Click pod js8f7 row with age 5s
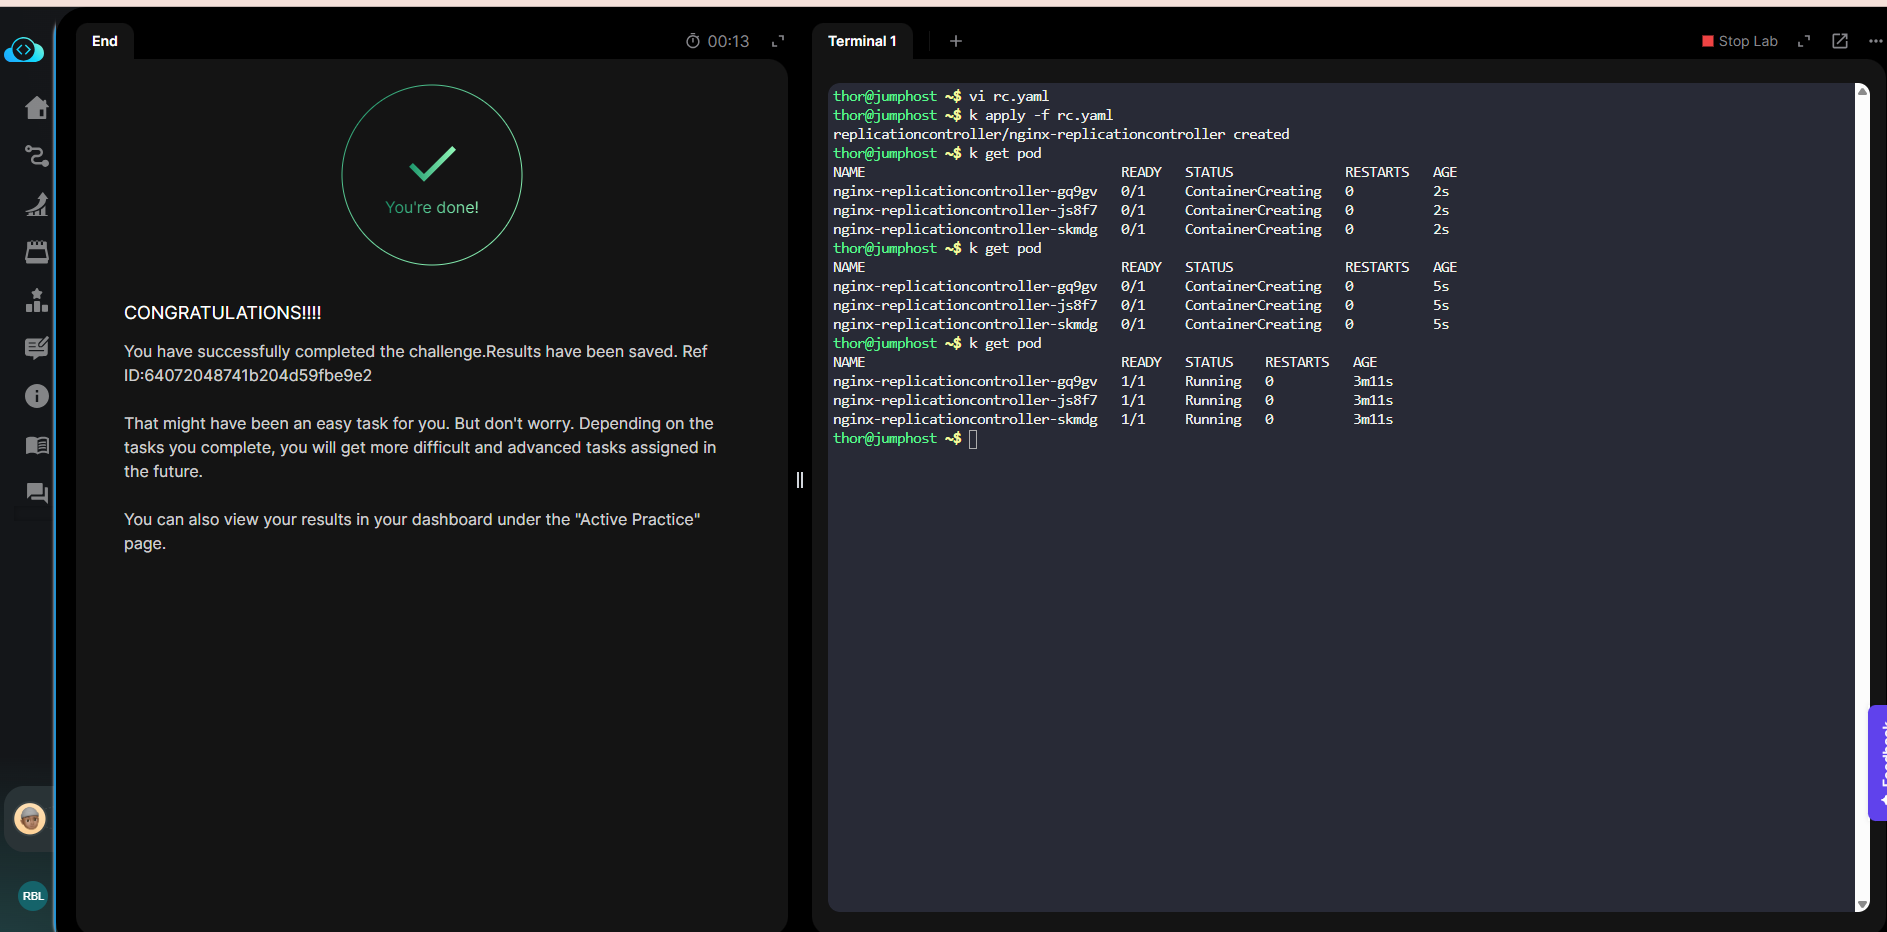Screen dimensions: 1887x932 [x=1141, y=305]
